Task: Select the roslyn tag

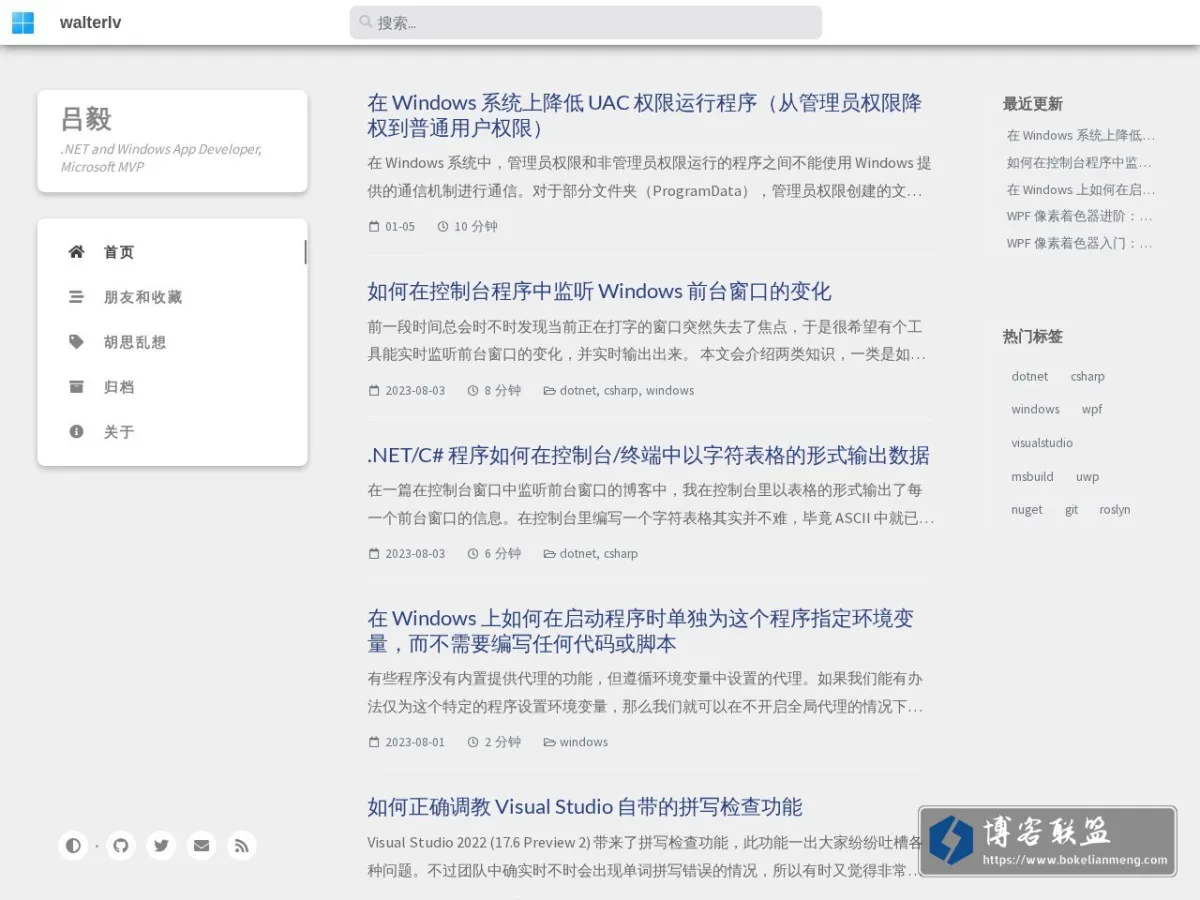Action: (x=1115, y=510)
